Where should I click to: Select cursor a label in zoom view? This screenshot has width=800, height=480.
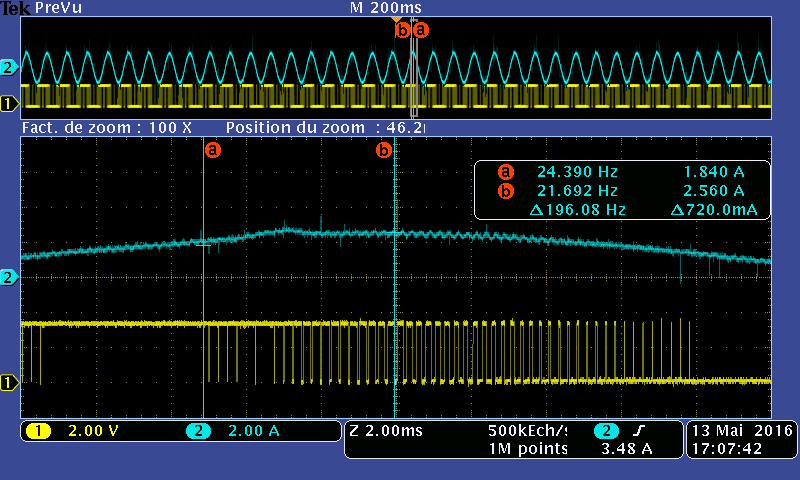[213, 150]
